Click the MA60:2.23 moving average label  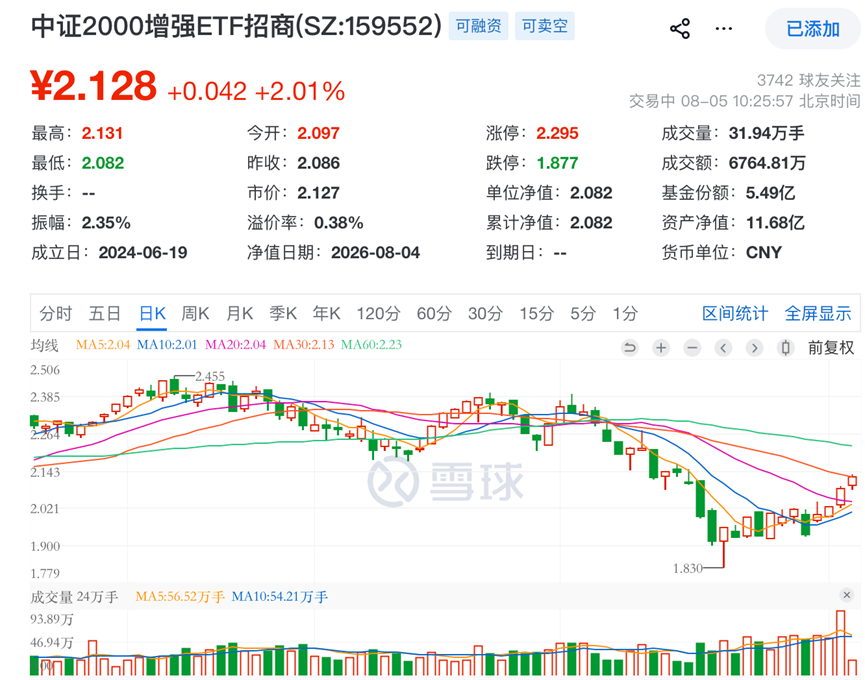tap(371, 345)
